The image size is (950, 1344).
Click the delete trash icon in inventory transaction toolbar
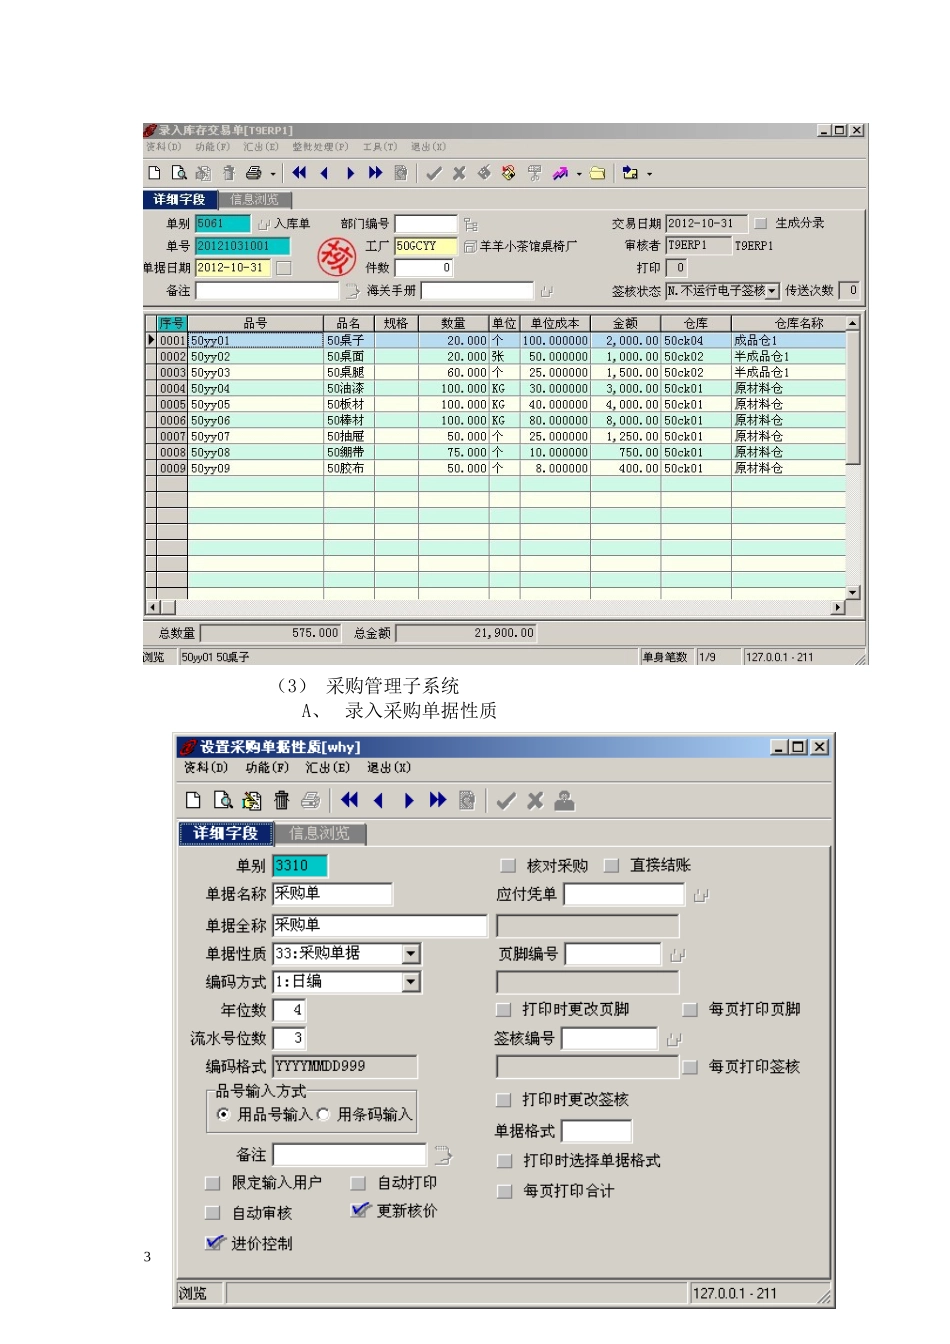(229, 173)
